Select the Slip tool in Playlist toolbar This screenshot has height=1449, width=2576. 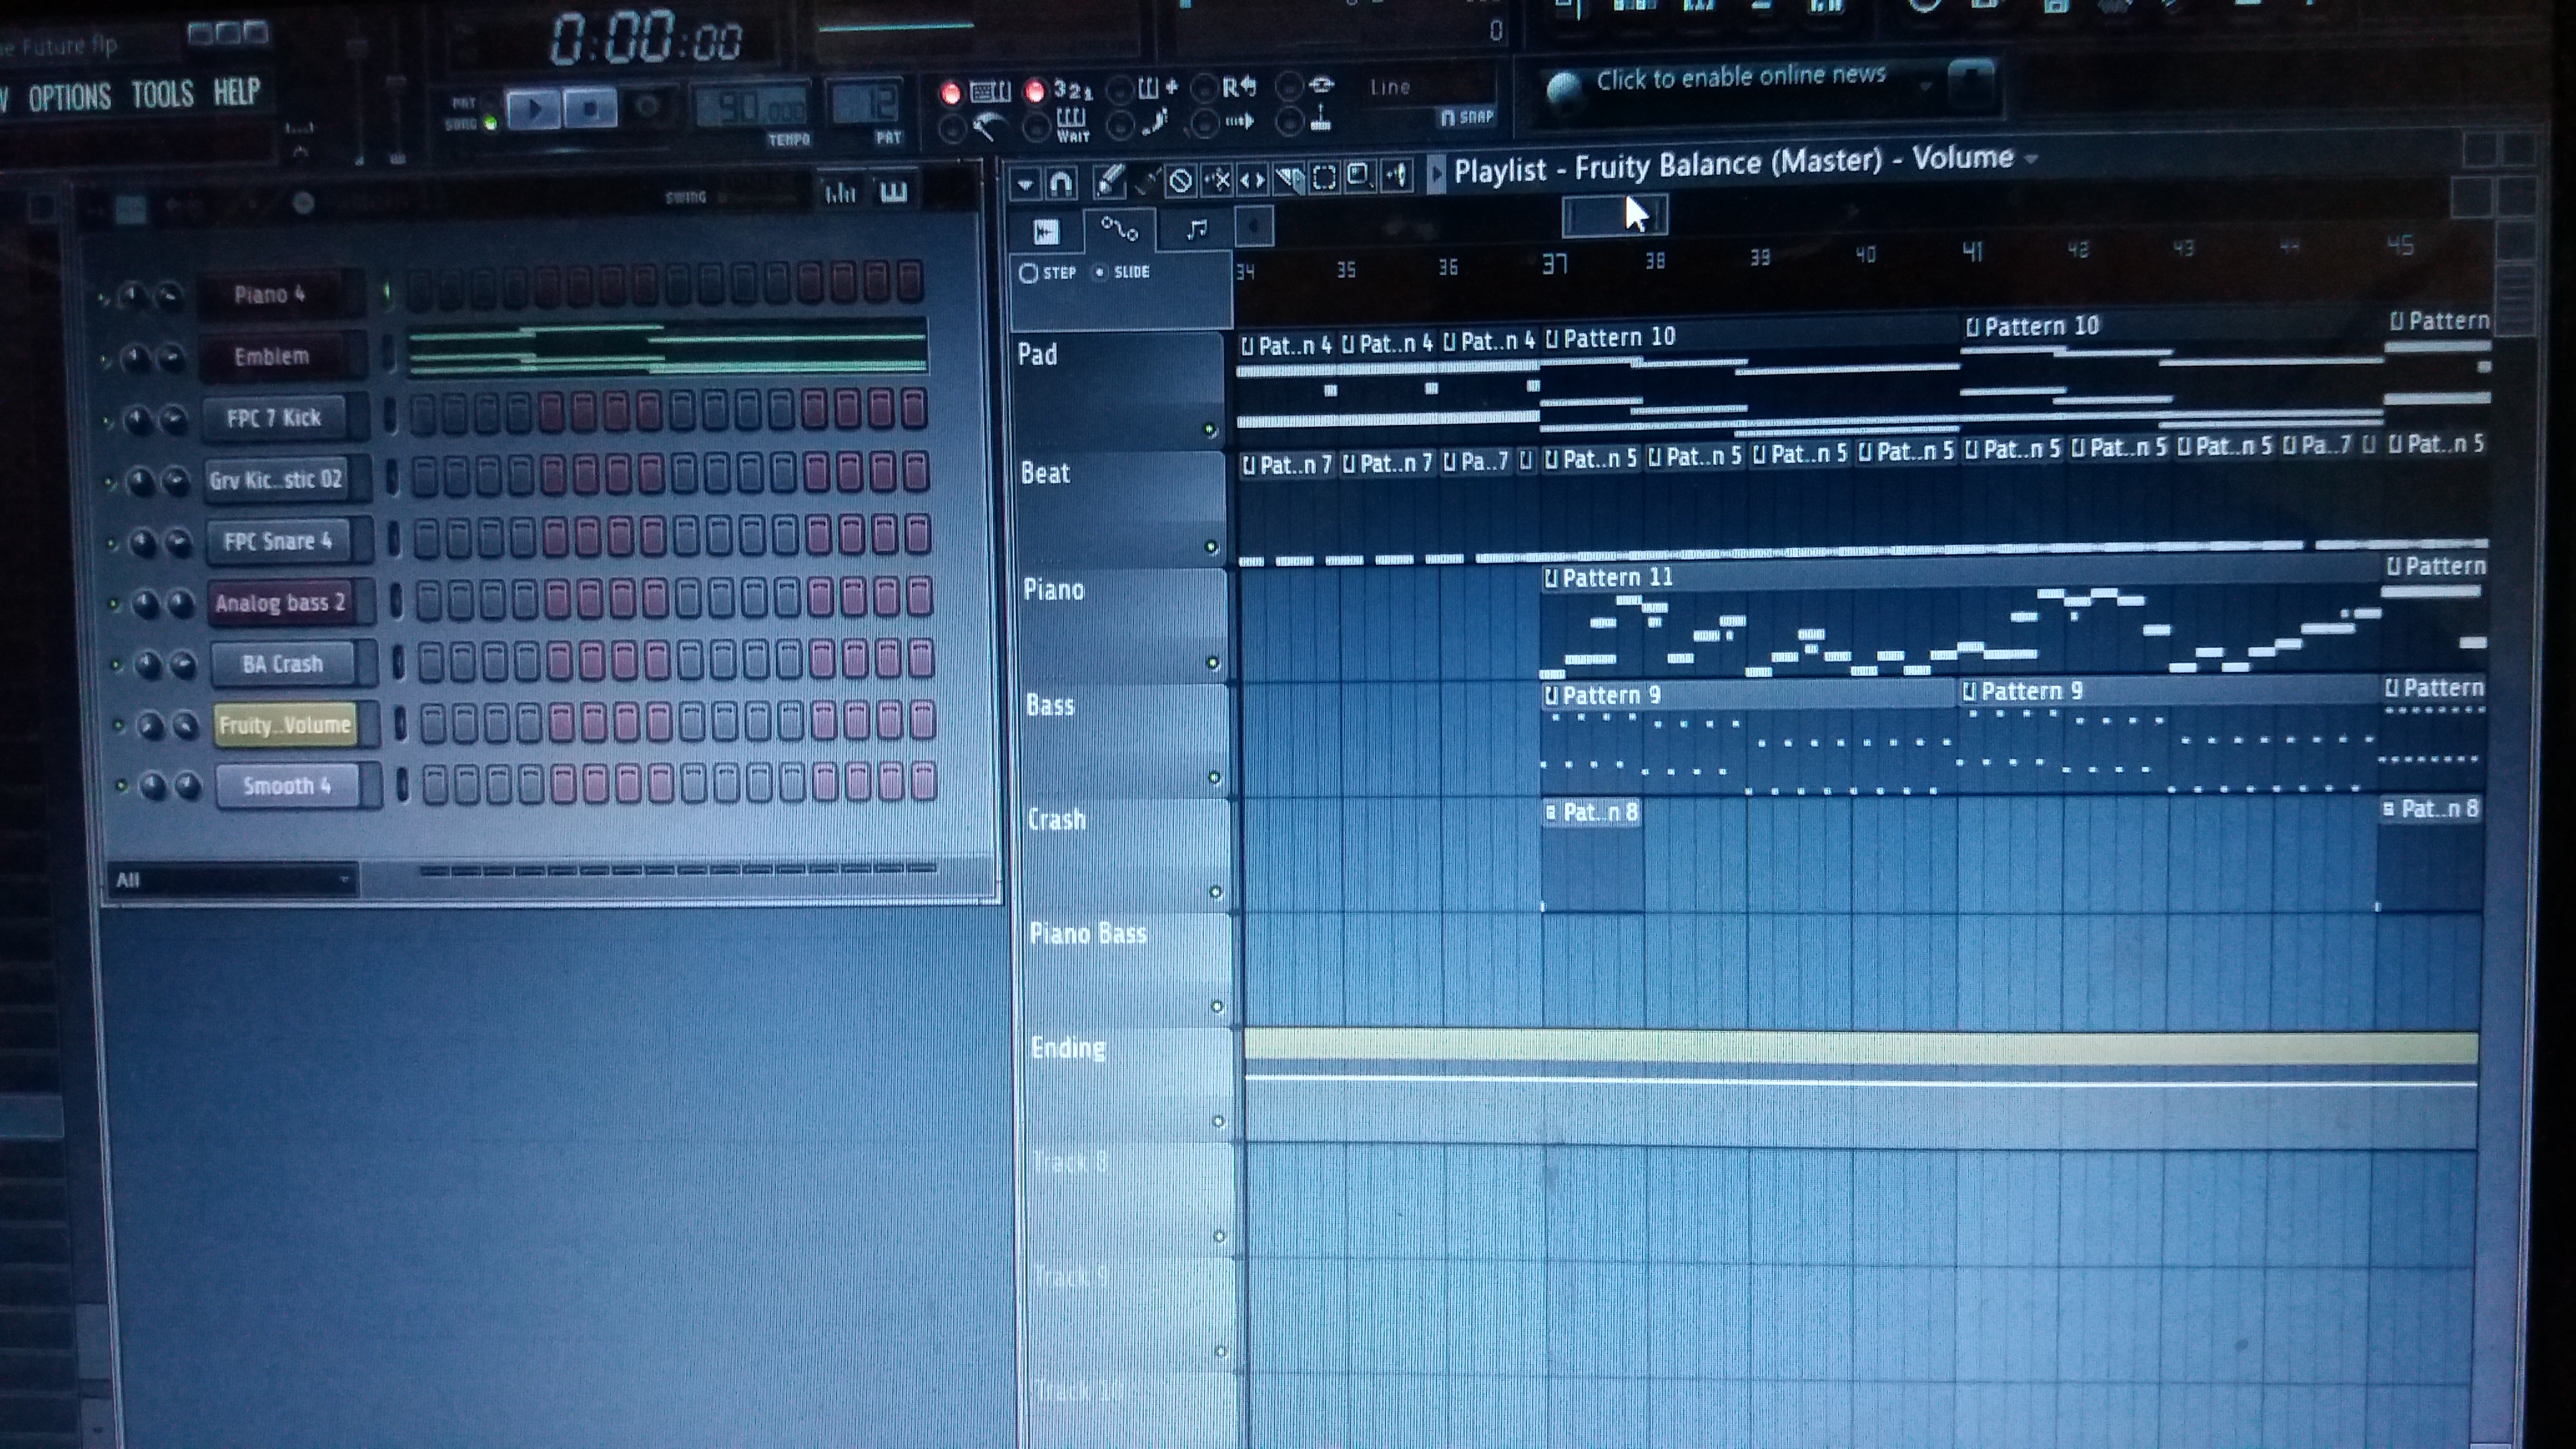(x=1252, y=180)
